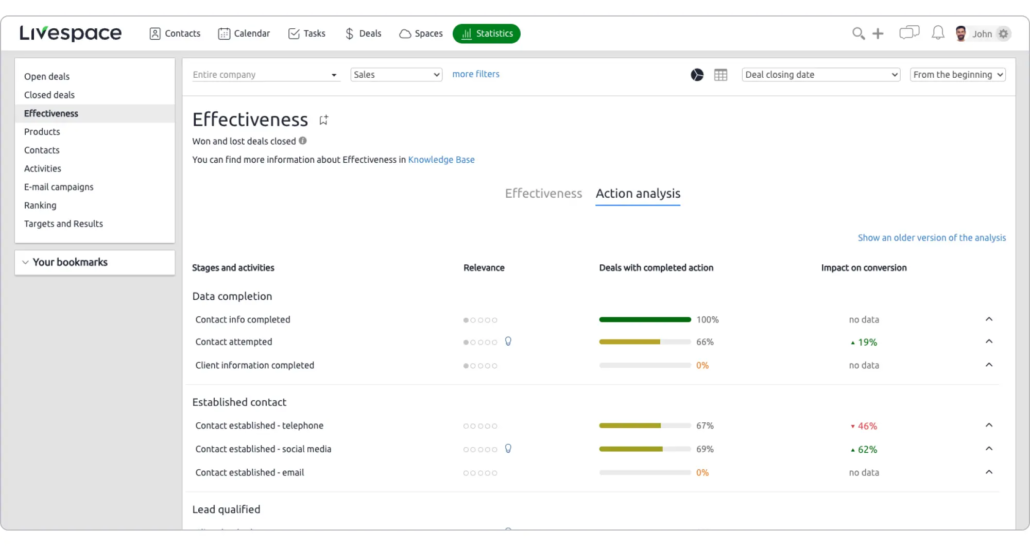Click the Relevance column header
Viewport: 1030px width, 546px height.
coord(483,267)
